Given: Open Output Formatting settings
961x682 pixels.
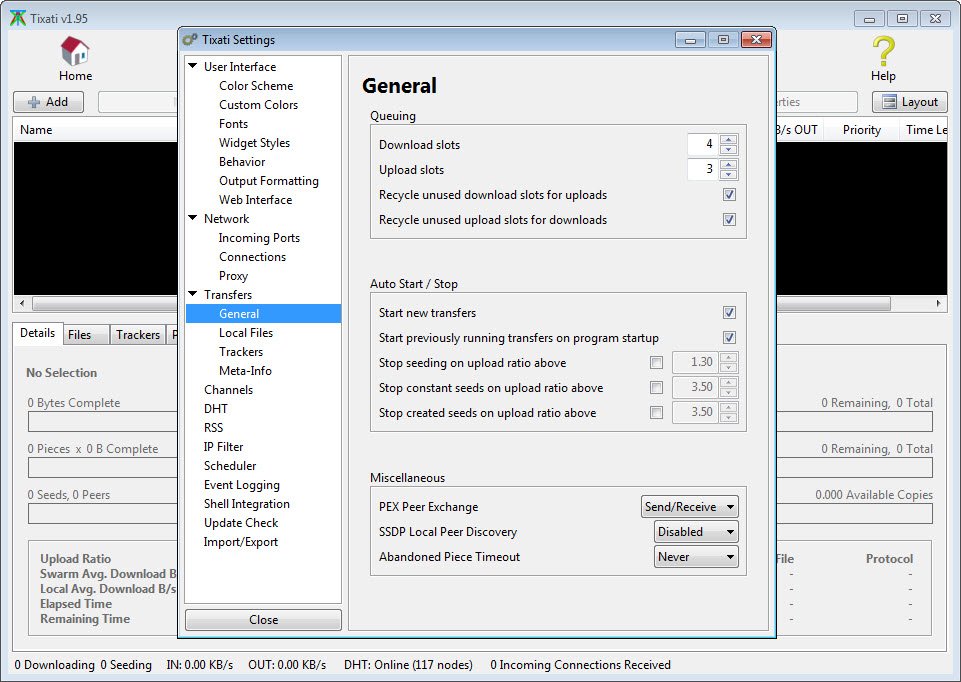Looking at the screenshot, I should click(268, 181).
